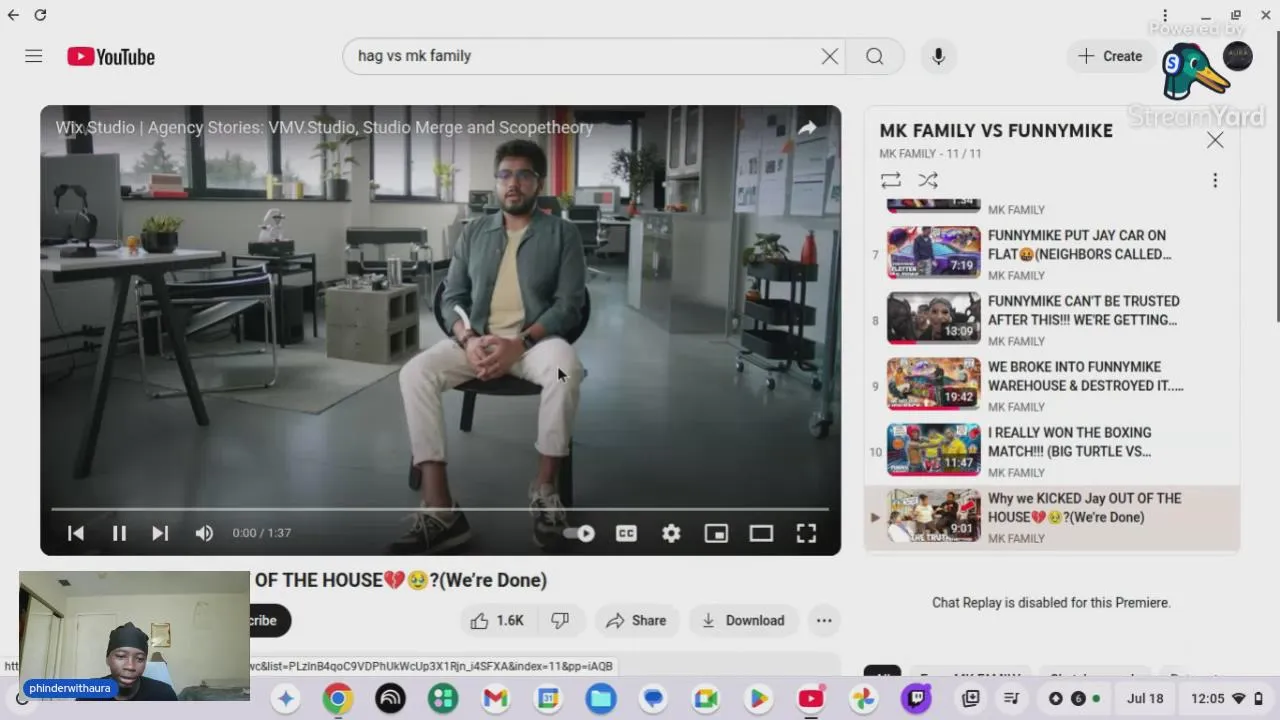The height and width of the screenshot is (720, 1280).
Task: Click the search magnifier button
Action: [875, 56]
